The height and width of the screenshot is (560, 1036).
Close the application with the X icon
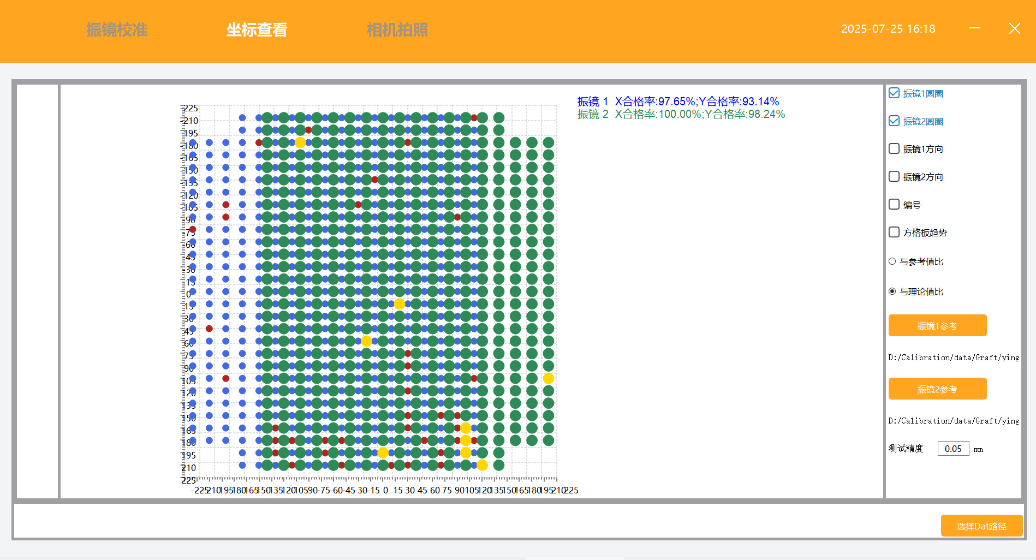point(1014,29)
